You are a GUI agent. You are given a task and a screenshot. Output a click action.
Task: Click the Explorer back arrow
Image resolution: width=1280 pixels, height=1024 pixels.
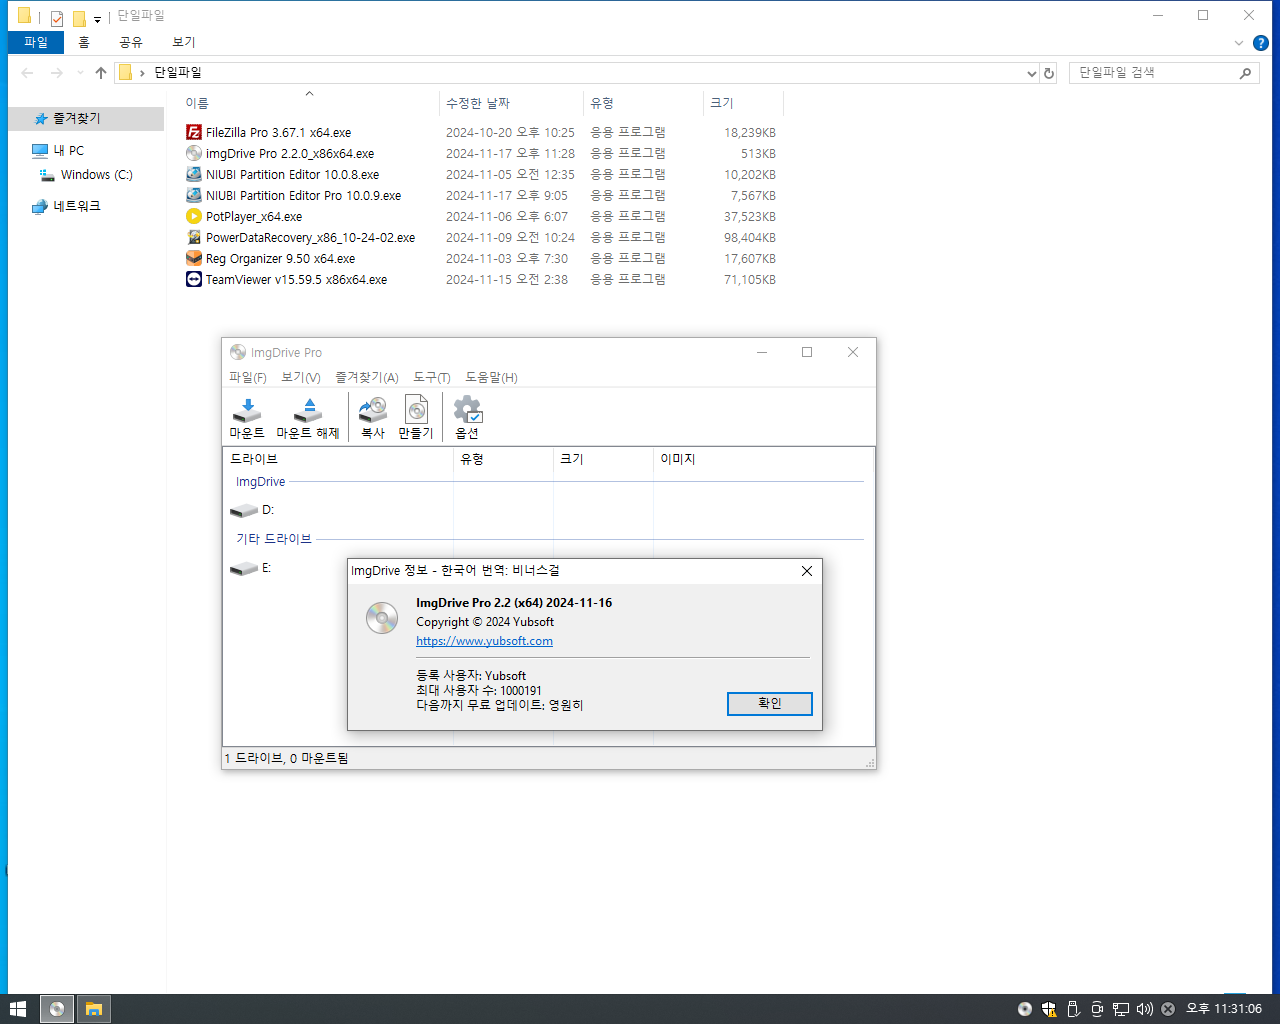(x=27, y=73)
